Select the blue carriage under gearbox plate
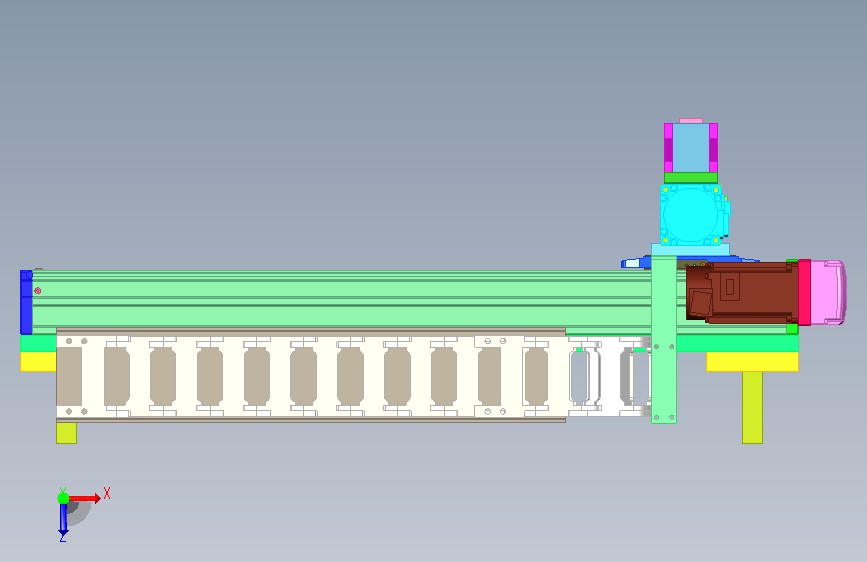The width and height of the screenshot is (867, 562). point(635,263)
